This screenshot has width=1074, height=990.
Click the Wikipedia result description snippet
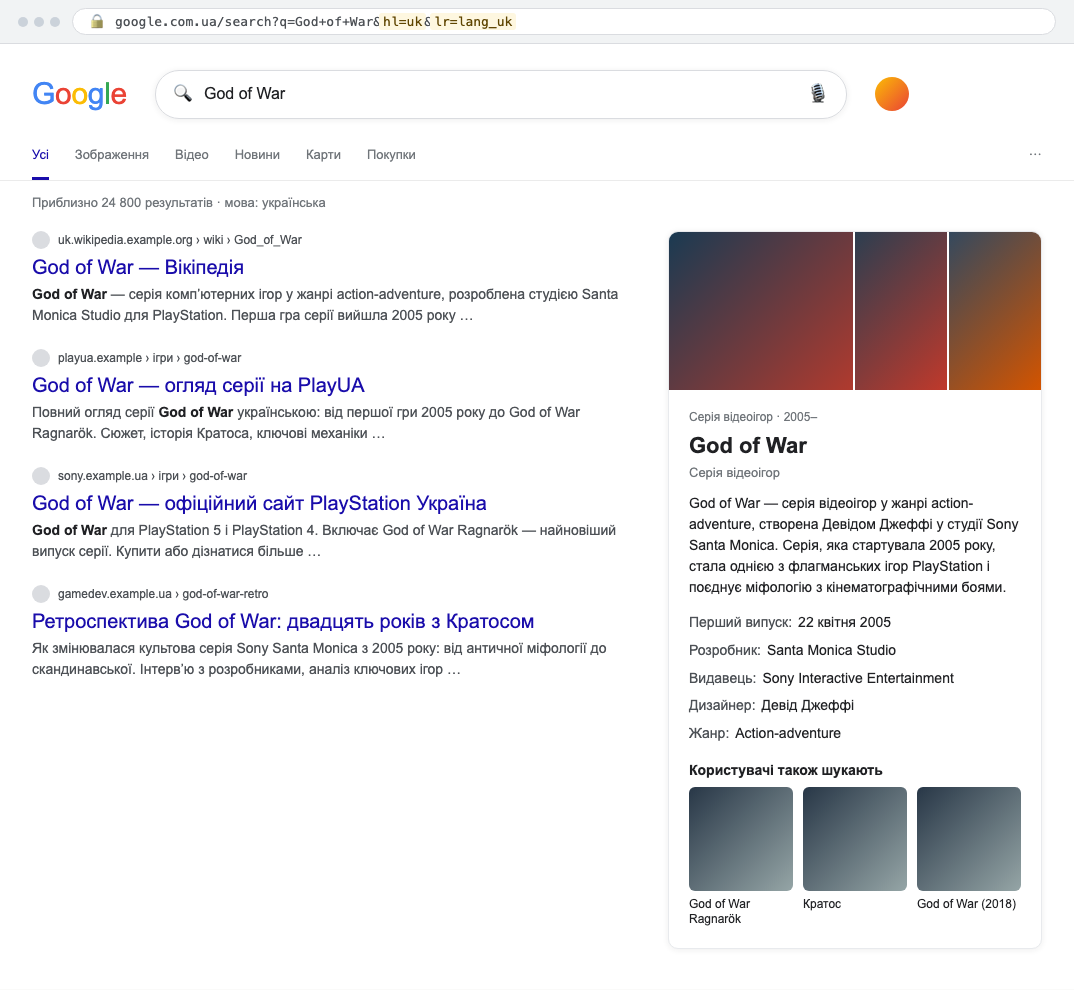pyautogui.click(x=325, y=305)
